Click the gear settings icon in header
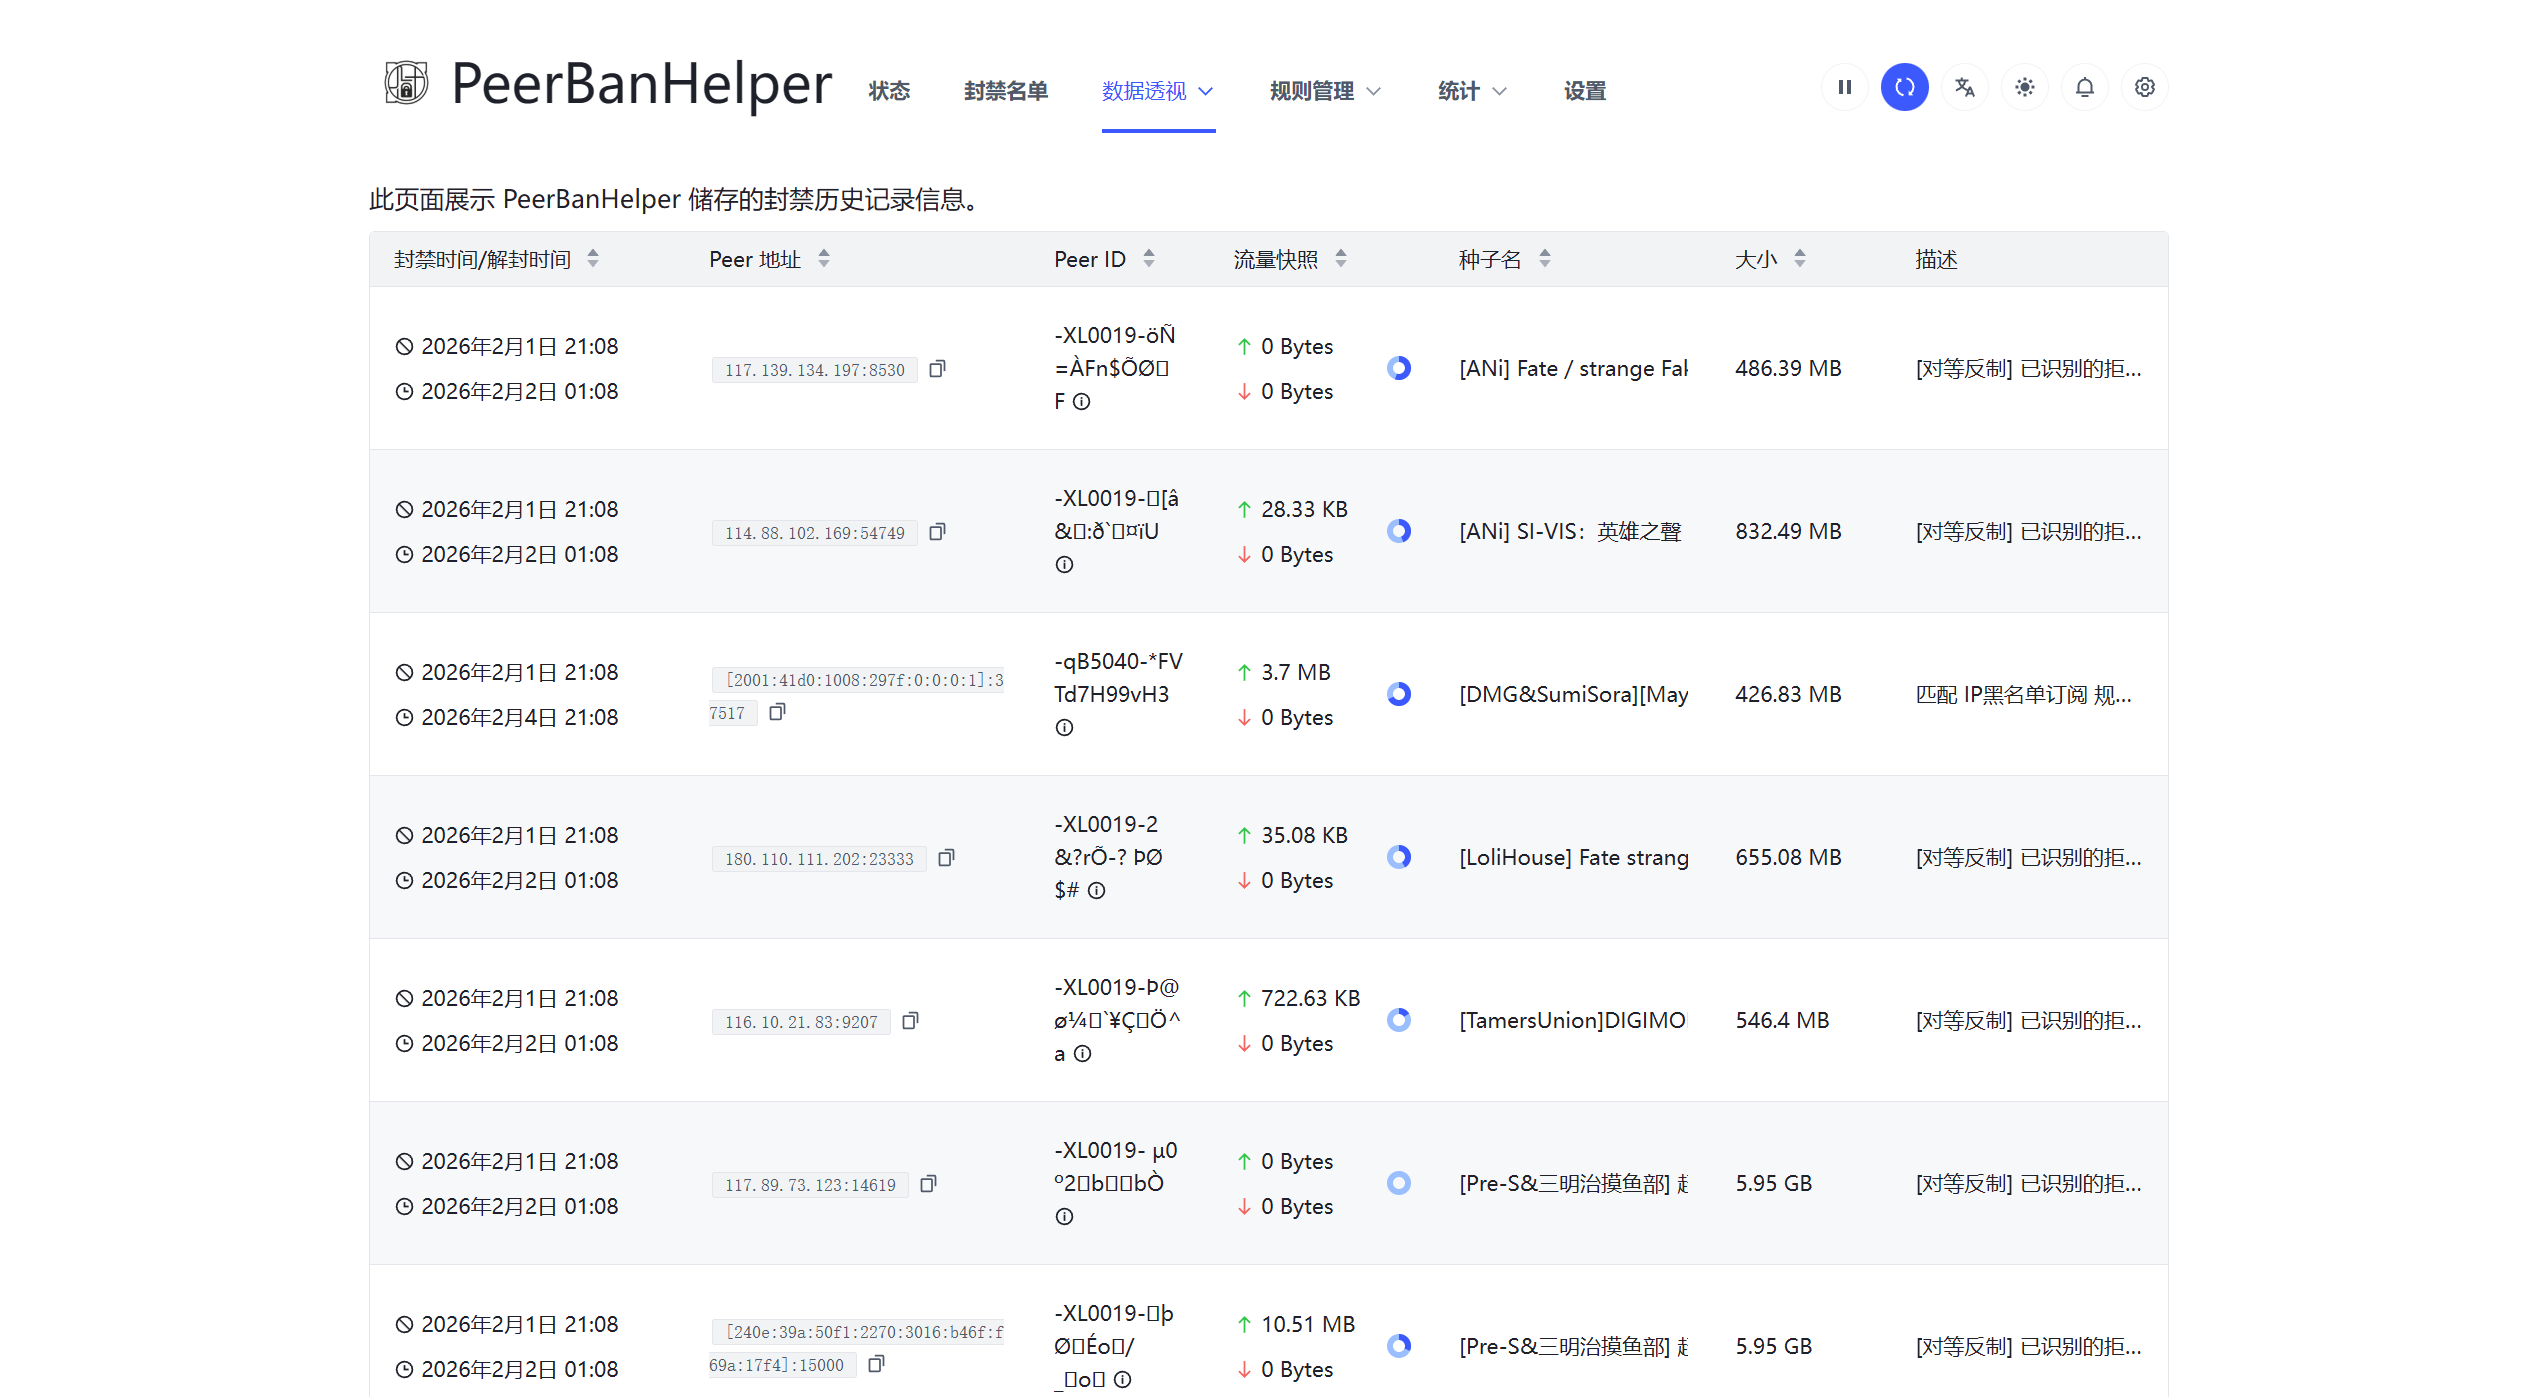Screen dimensions: 2538x1397 [2144, 88]
